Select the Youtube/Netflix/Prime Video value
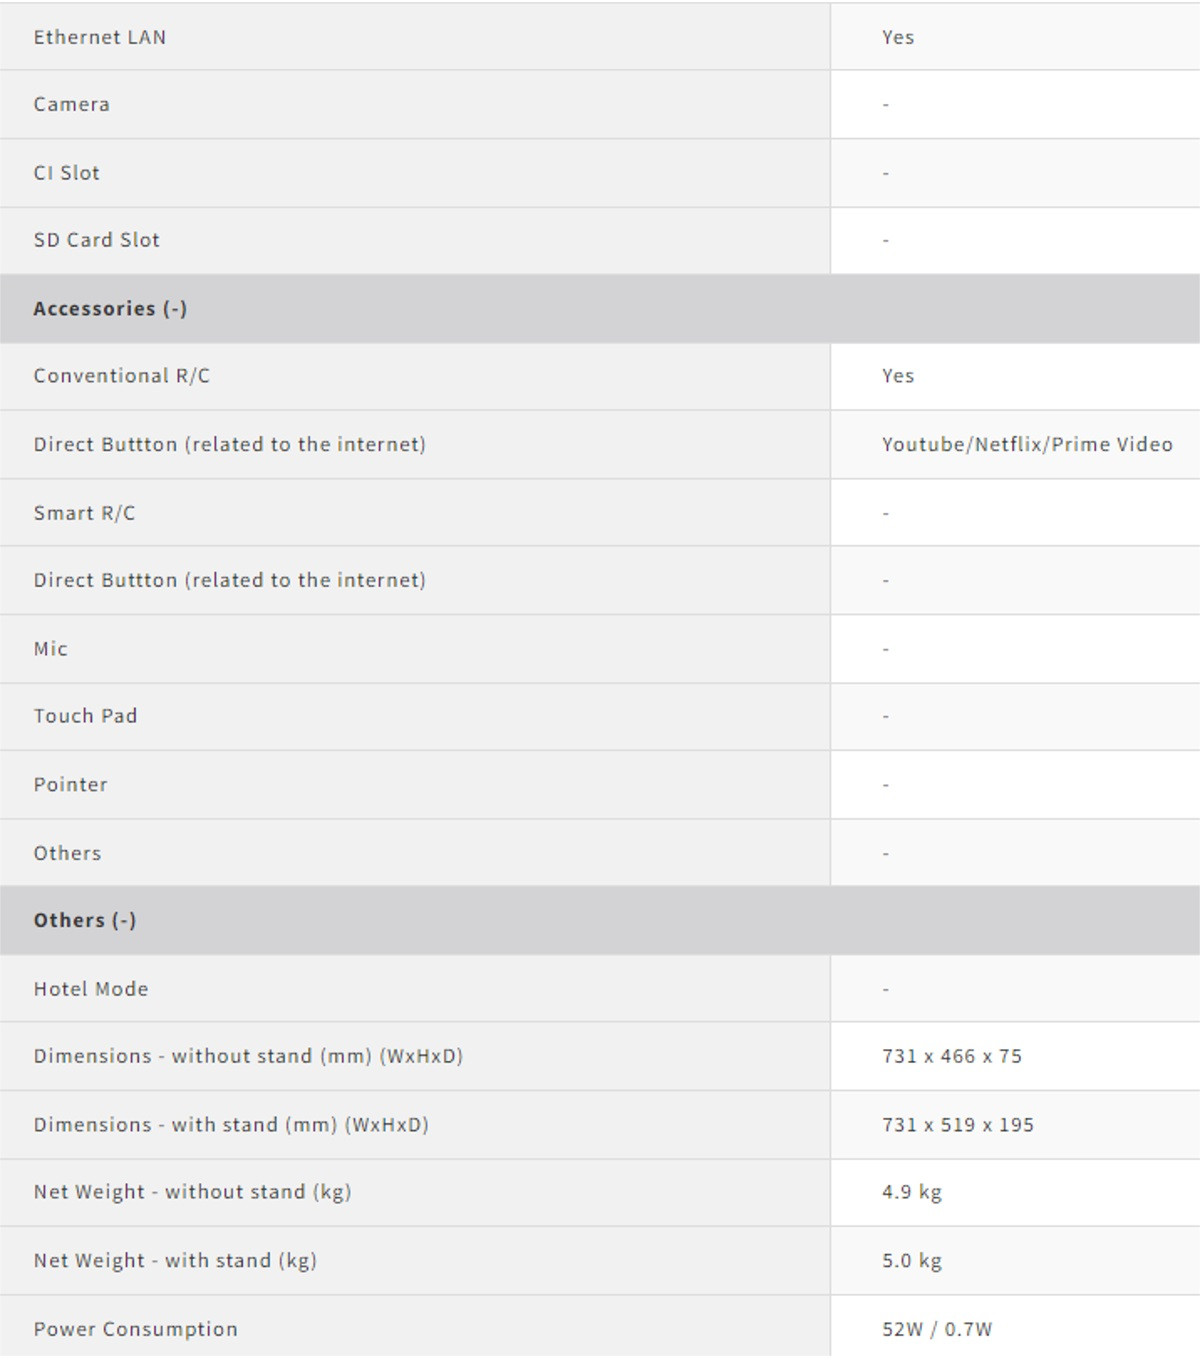 click(1027, 444)
